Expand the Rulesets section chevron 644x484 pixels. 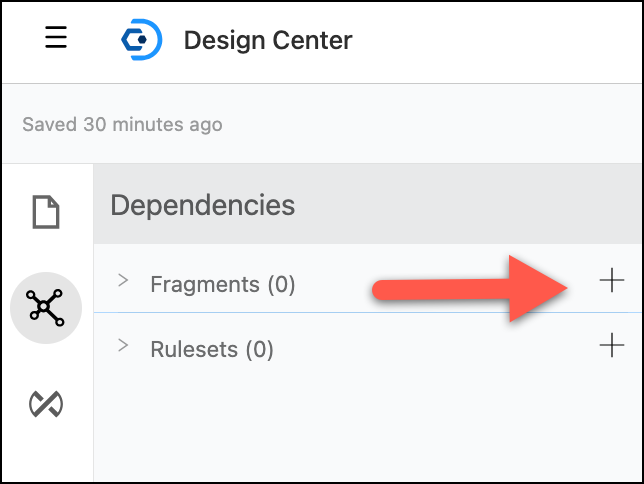point(123,346)
